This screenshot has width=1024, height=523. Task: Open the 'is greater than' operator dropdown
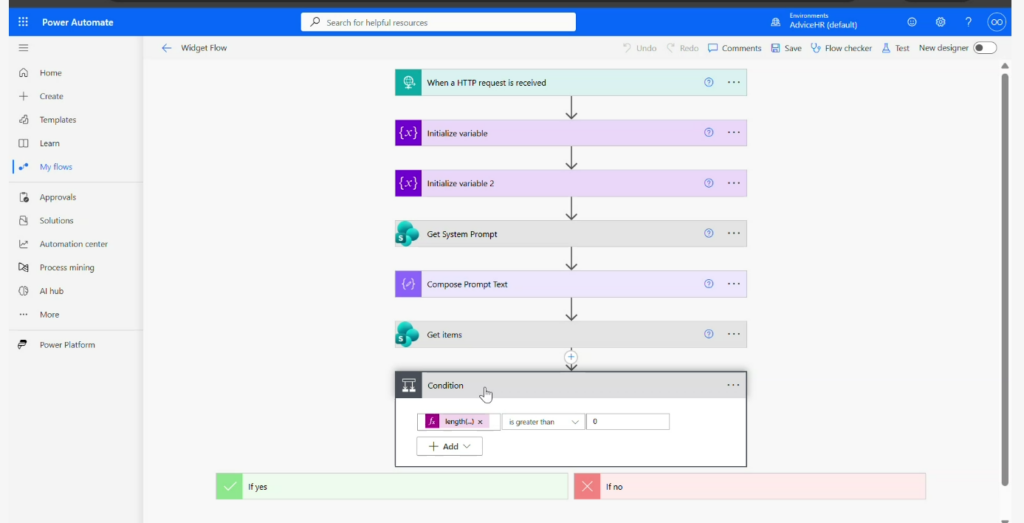543,422
